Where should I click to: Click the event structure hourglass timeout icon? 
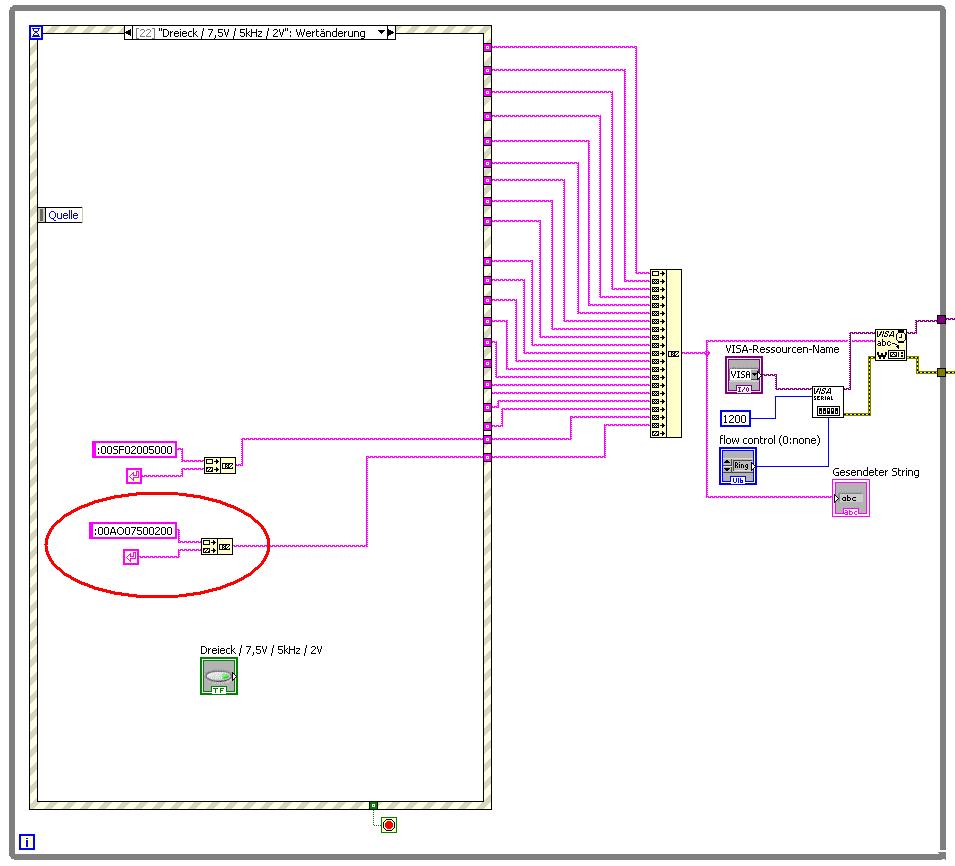(x=36, y=32)
